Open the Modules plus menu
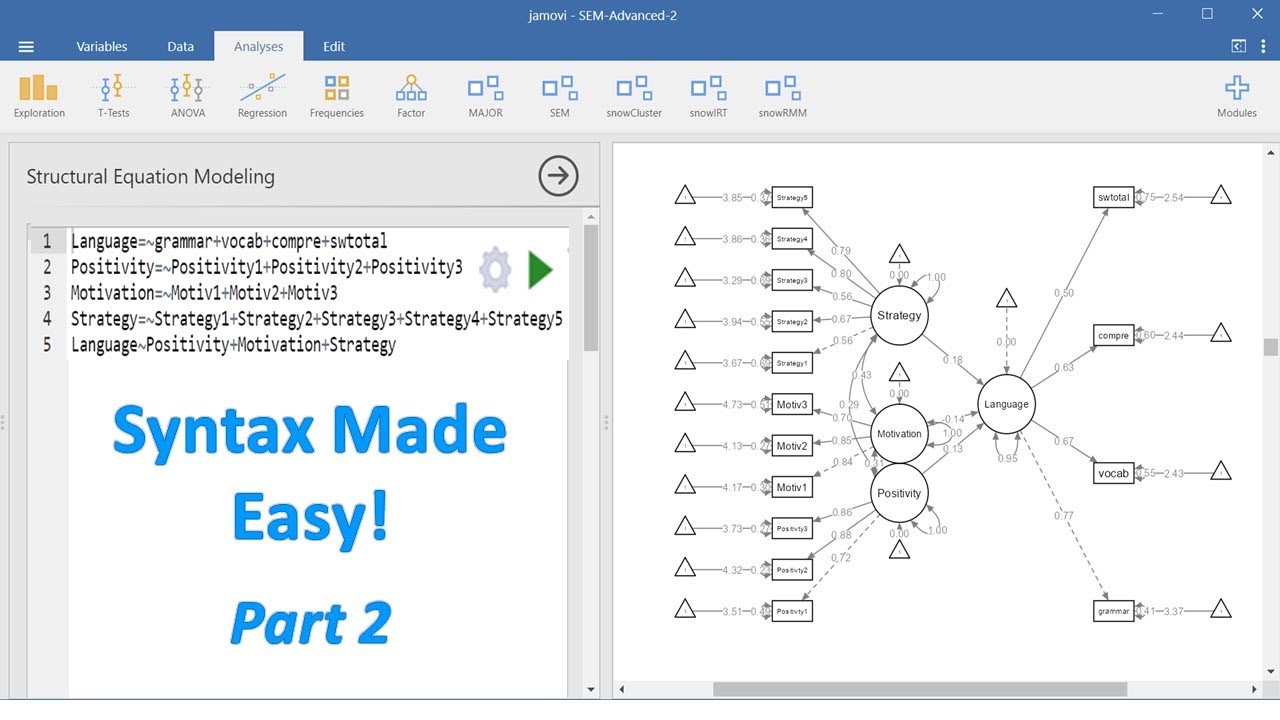 tap(1237, 96)
